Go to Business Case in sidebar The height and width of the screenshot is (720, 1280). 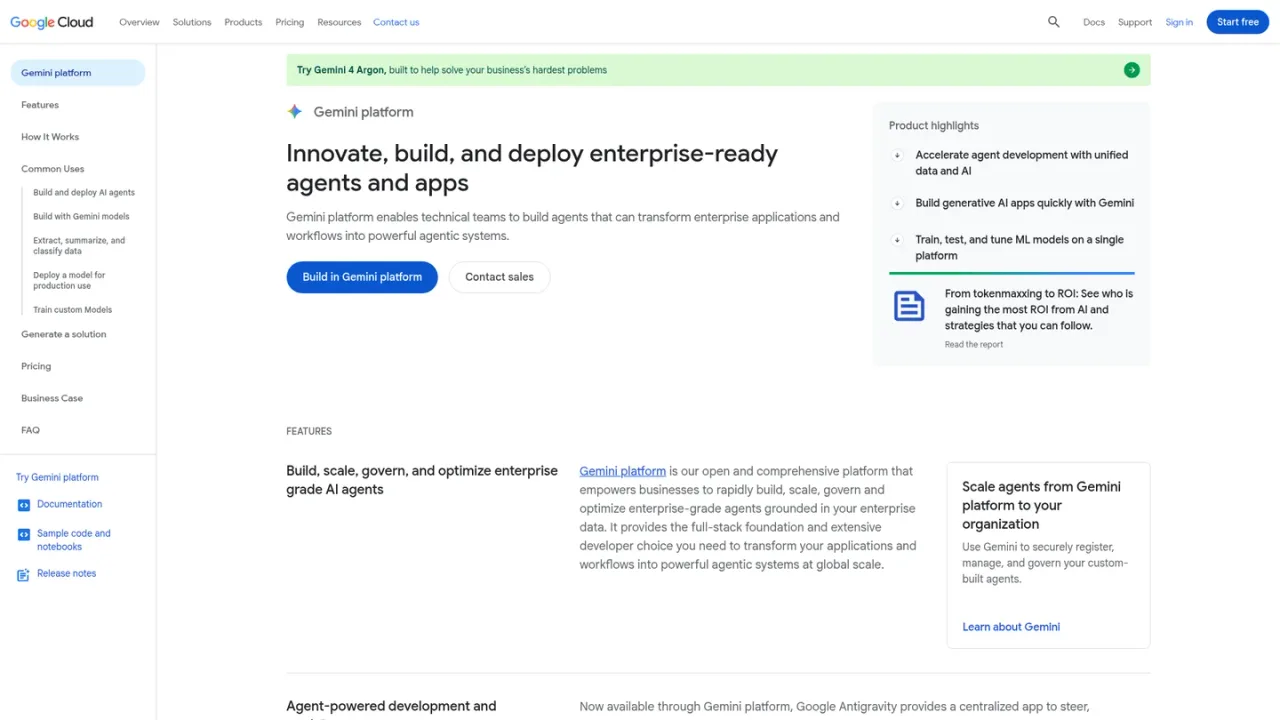pos(52,398)
